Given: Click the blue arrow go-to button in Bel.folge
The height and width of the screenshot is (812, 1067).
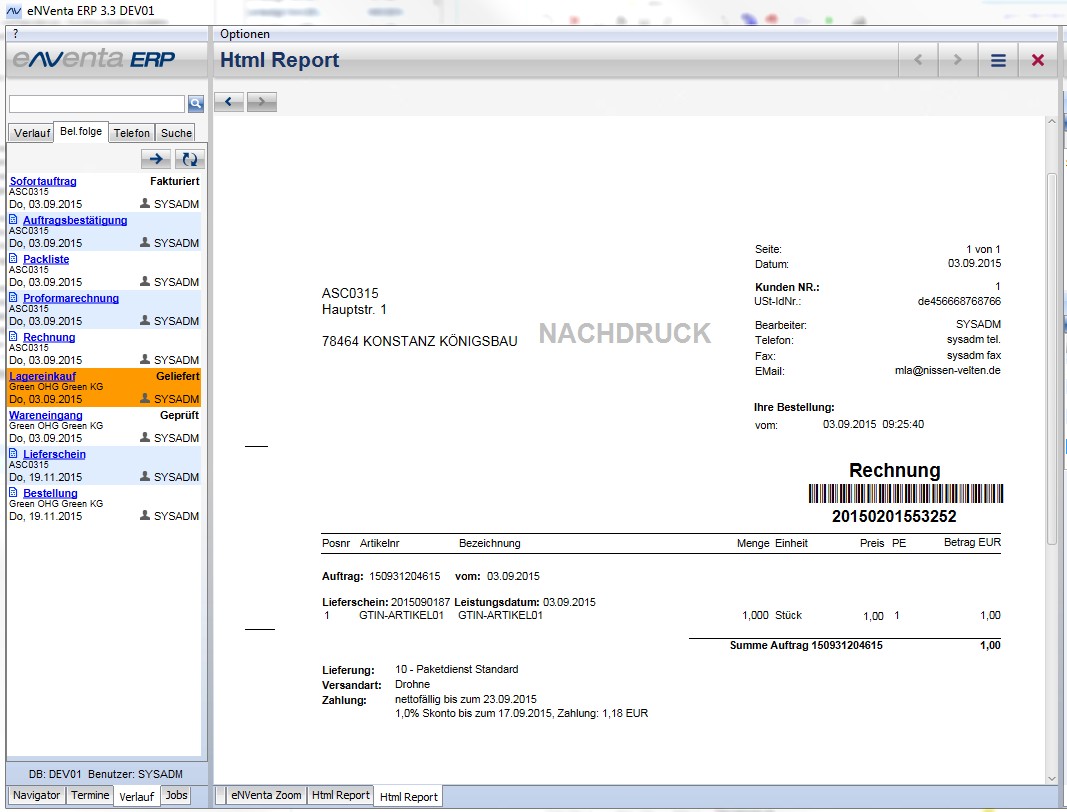Looking at the screenshot, I should pos(156,158).
